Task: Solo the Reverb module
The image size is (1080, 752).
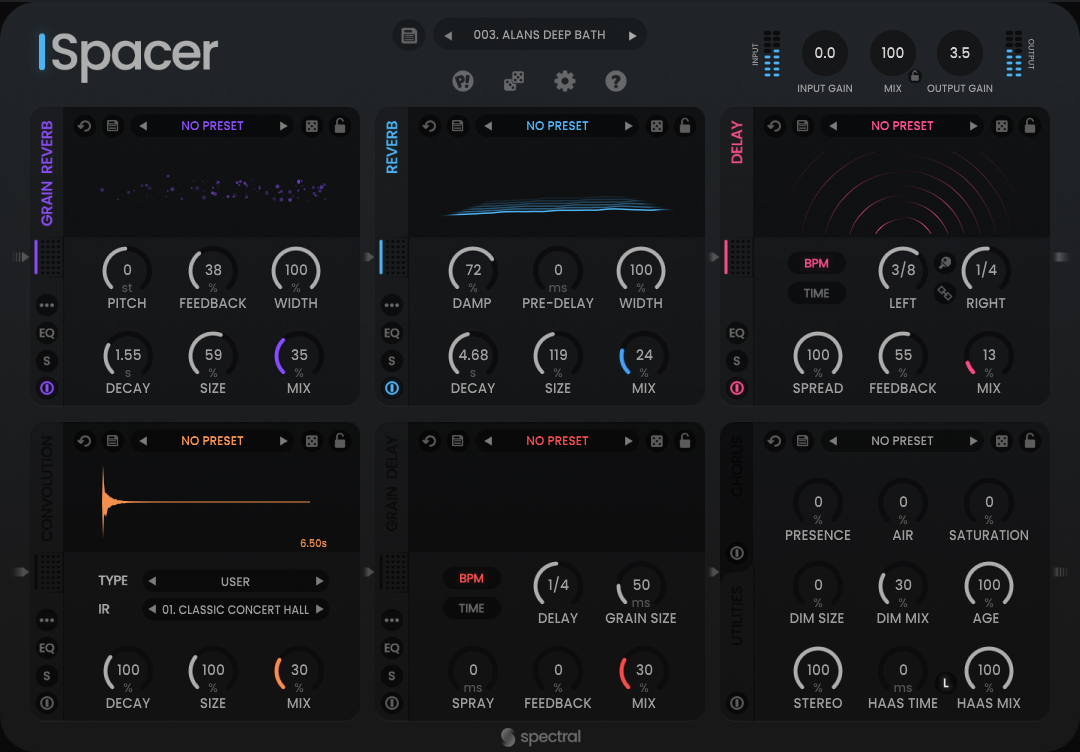Action: pyautogui.click(x=392, y=361)
